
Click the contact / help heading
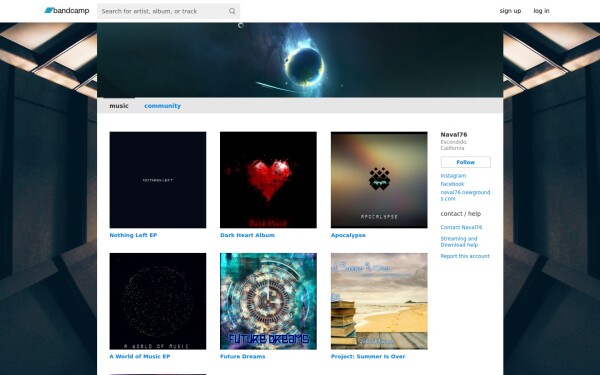(461, 214)
